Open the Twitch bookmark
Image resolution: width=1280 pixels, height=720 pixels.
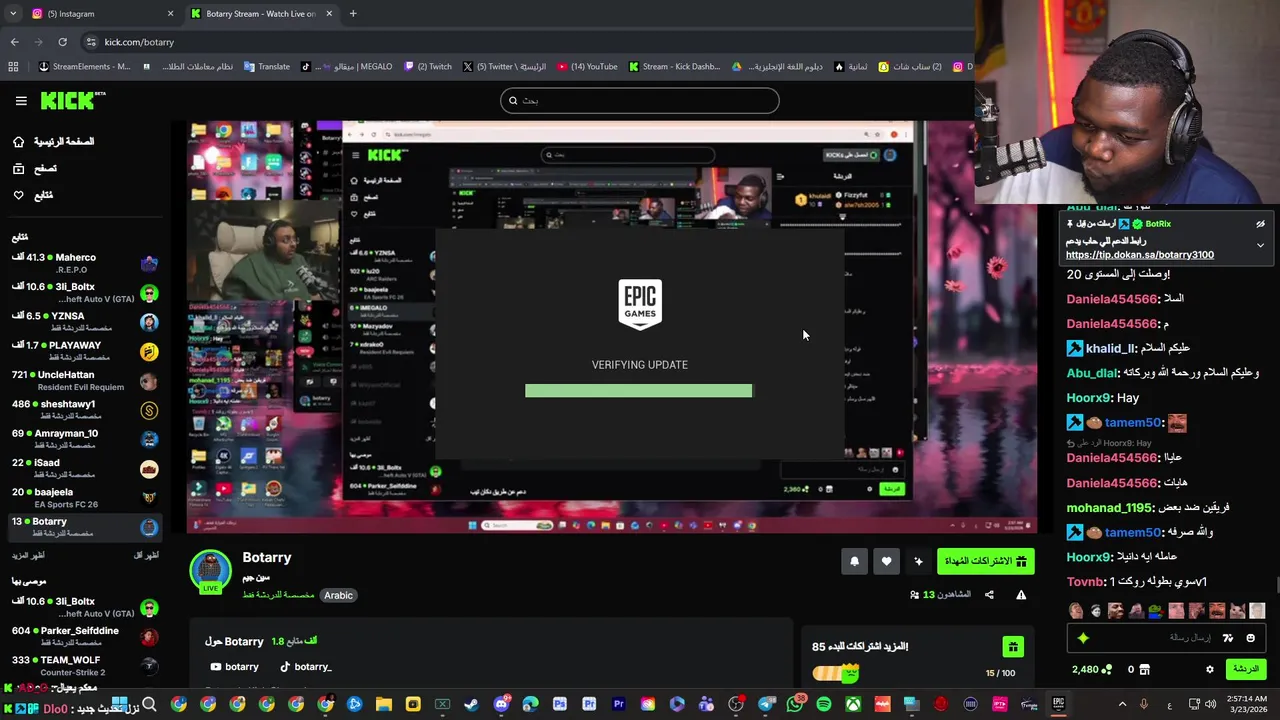[x=428, y=67]
